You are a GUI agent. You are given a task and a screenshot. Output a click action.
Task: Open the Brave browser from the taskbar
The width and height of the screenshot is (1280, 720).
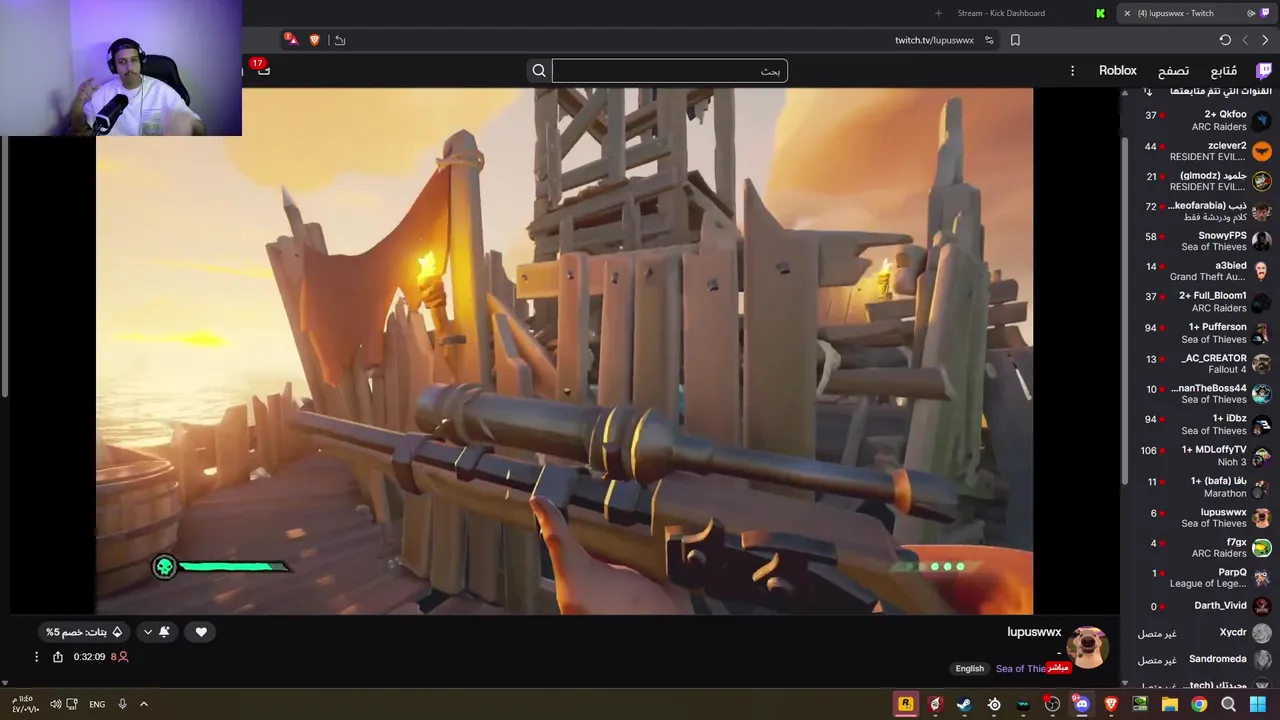1110,704
